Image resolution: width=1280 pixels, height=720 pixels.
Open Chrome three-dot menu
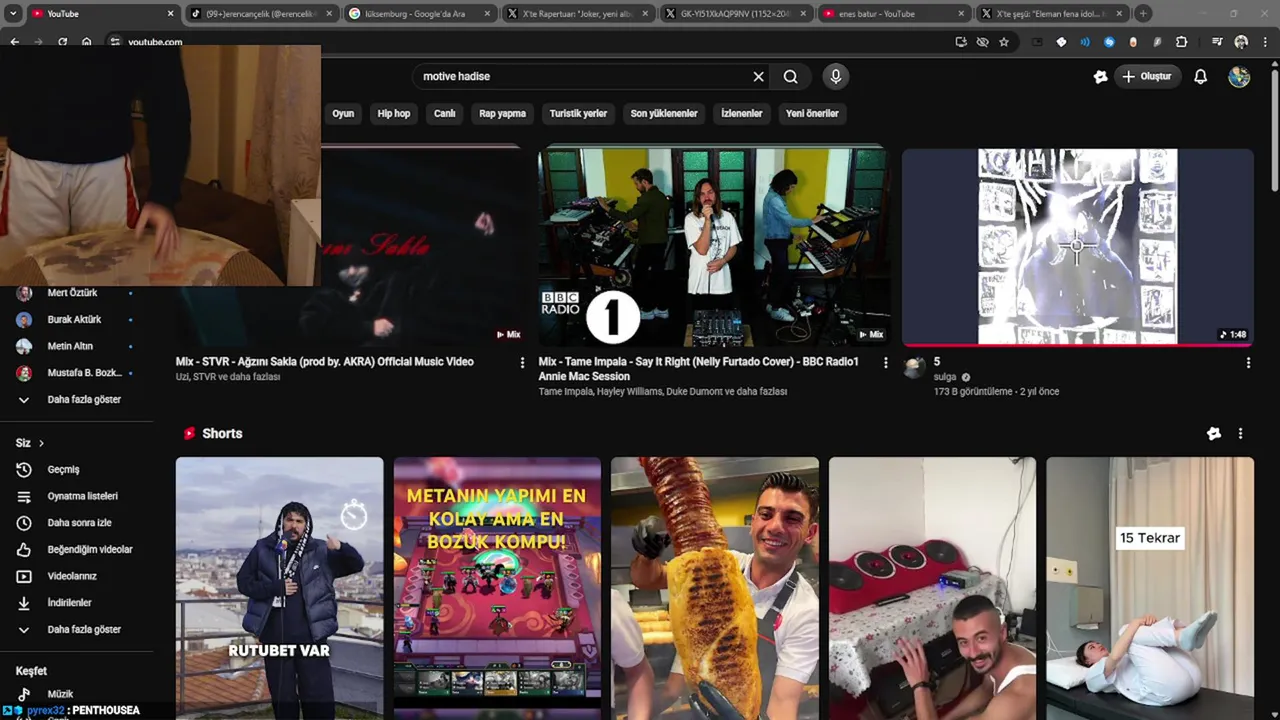click(x=1265, y=42)
